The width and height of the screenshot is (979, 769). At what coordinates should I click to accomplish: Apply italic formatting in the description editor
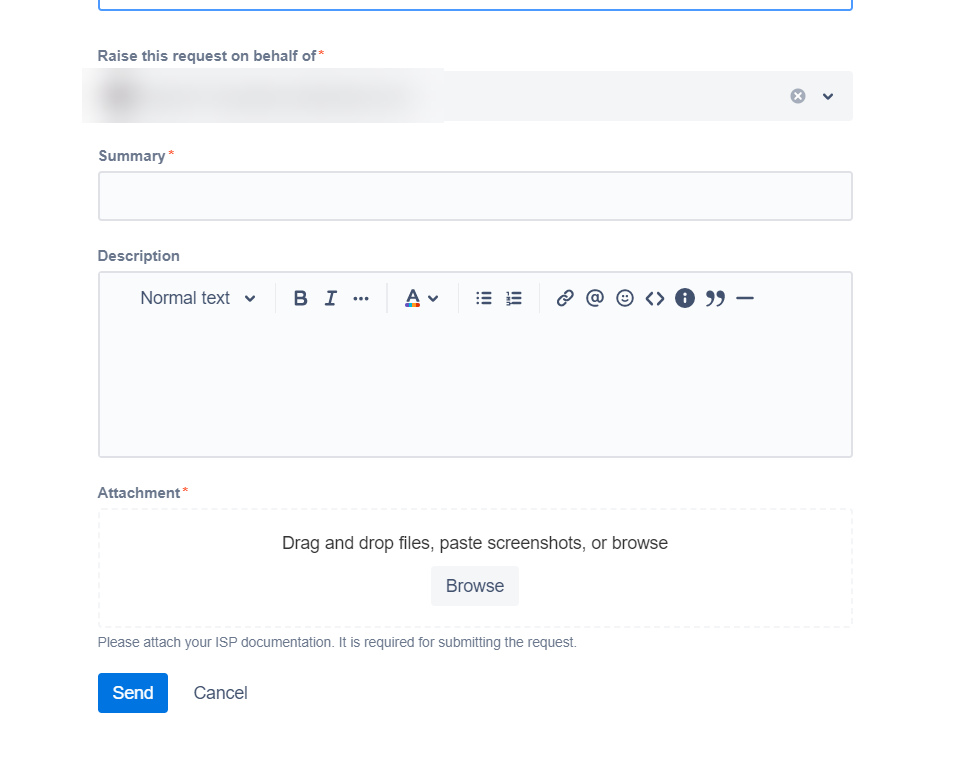click(330, 297)
